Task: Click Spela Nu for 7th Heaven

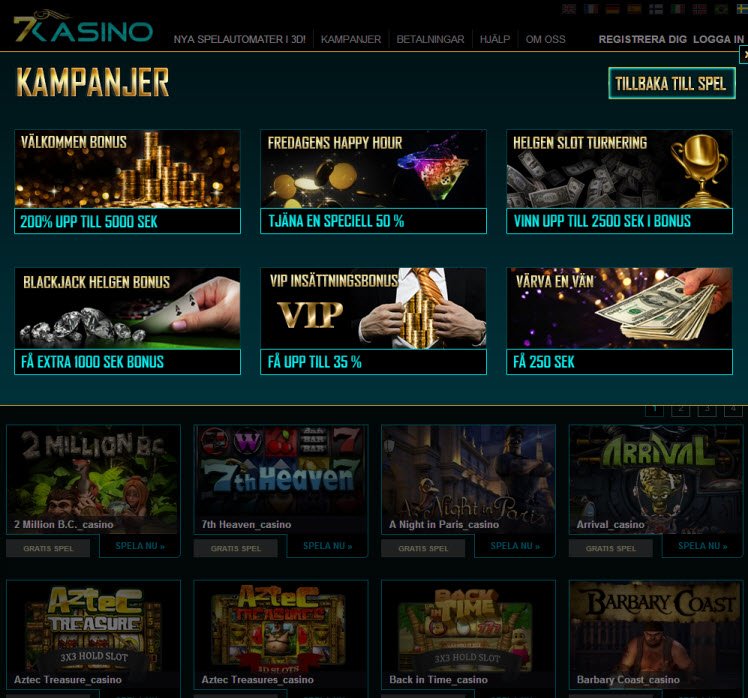Action: (x=327, y=546)
